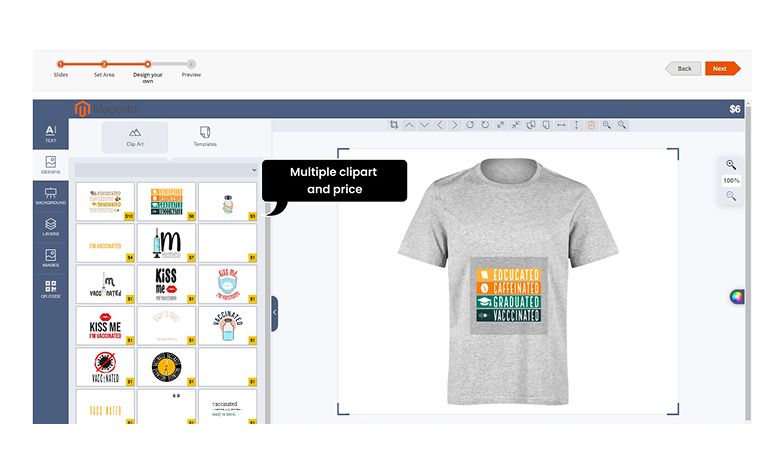Image resolution: width=782 pixels, height=473 pixels.
Task: Click the red delete icon in the toolbar
Action: [591, 125]
